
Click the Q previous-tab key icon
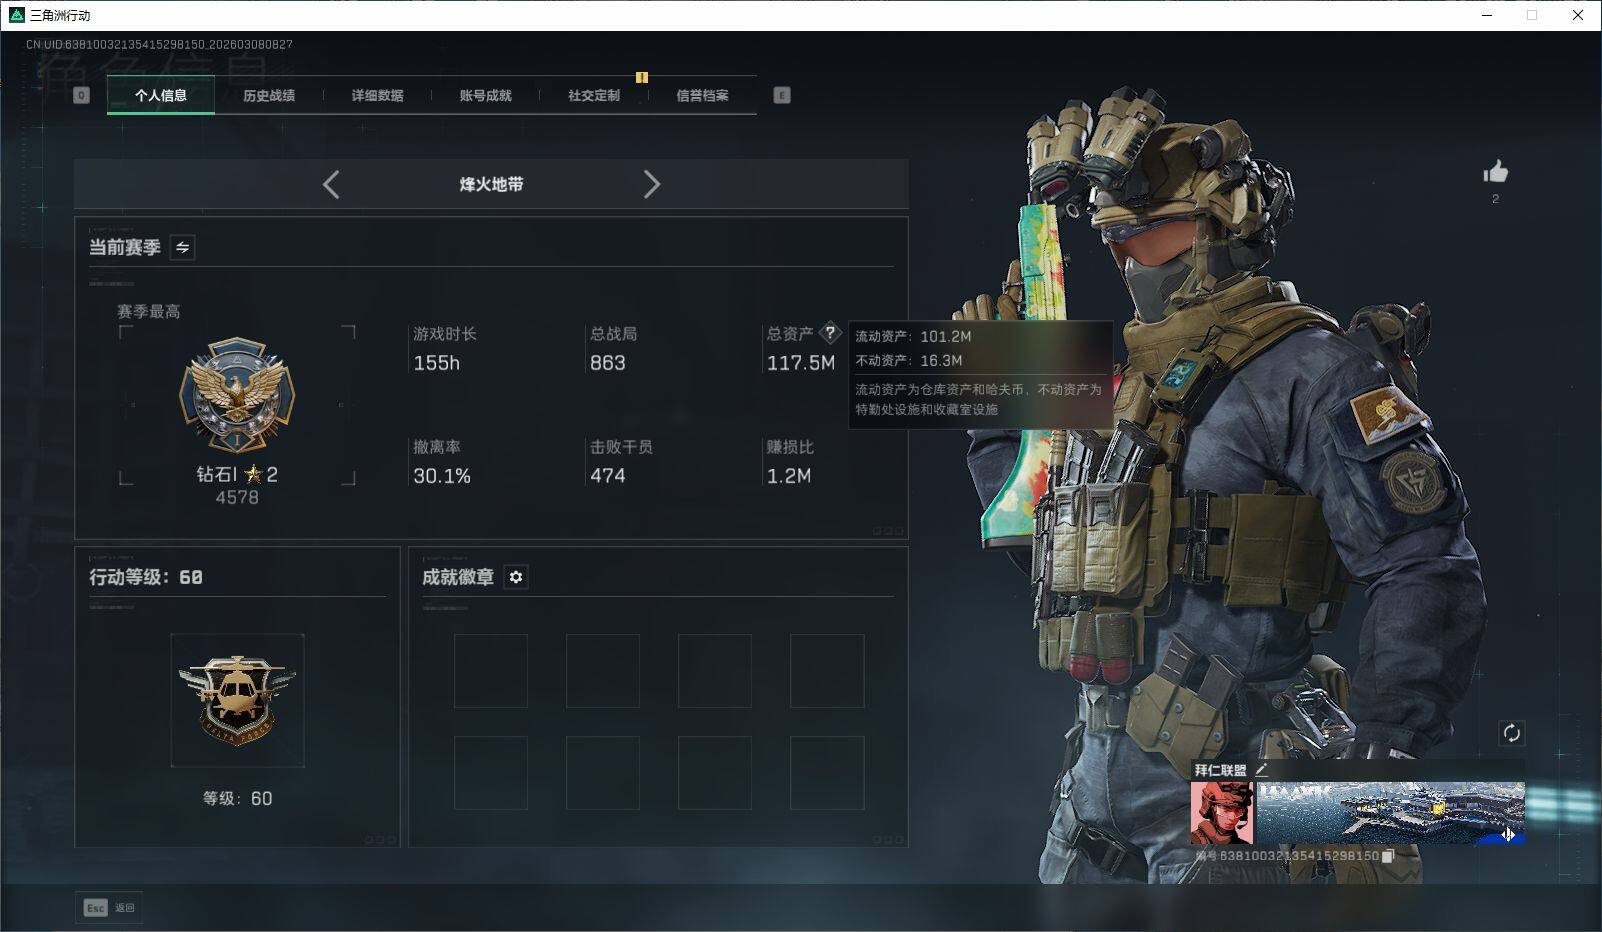82,95
